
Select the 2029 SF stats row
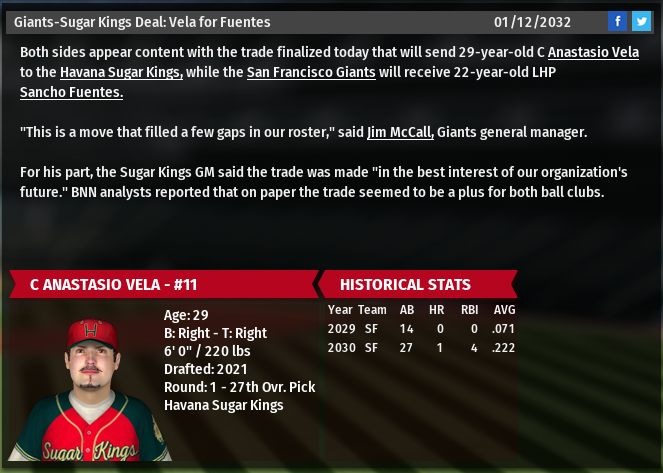(421, 328)
